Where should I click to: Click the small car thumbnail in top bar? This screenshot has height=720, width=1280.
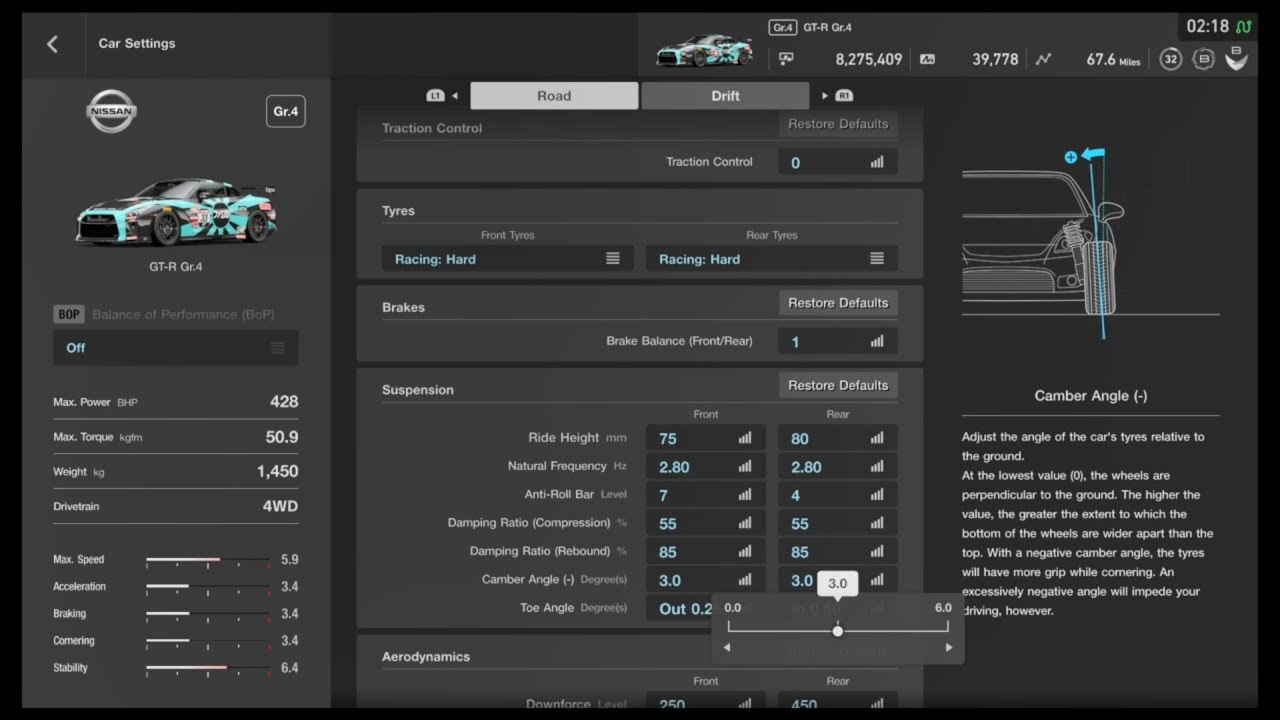(x=704, y=50)
